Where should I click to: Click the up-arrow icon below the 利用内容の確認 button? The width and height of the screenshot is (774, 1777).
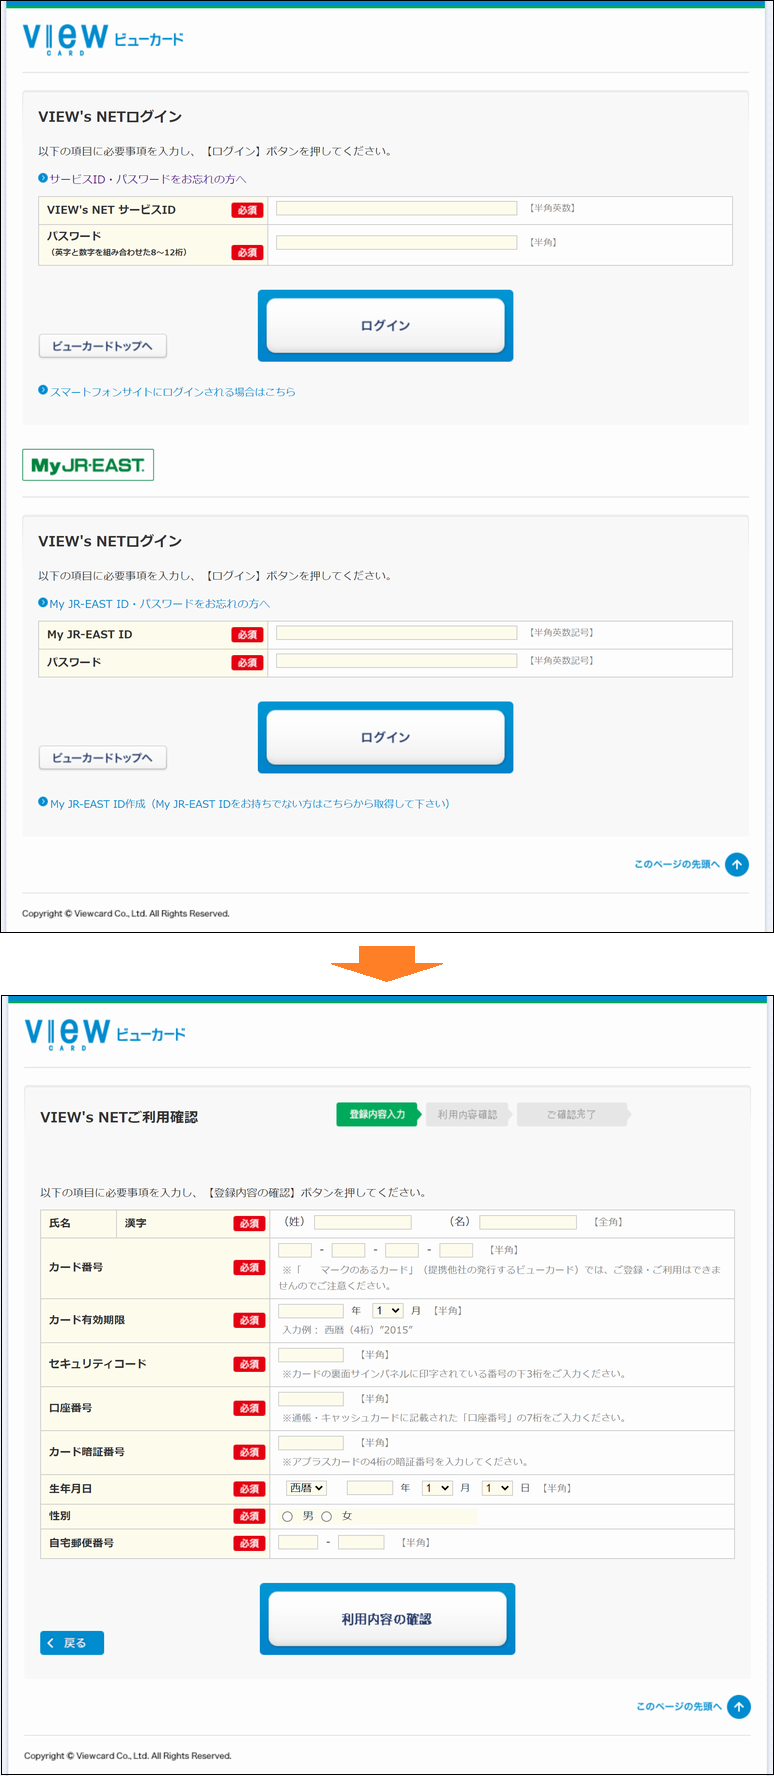click(x=739, y=1706)
